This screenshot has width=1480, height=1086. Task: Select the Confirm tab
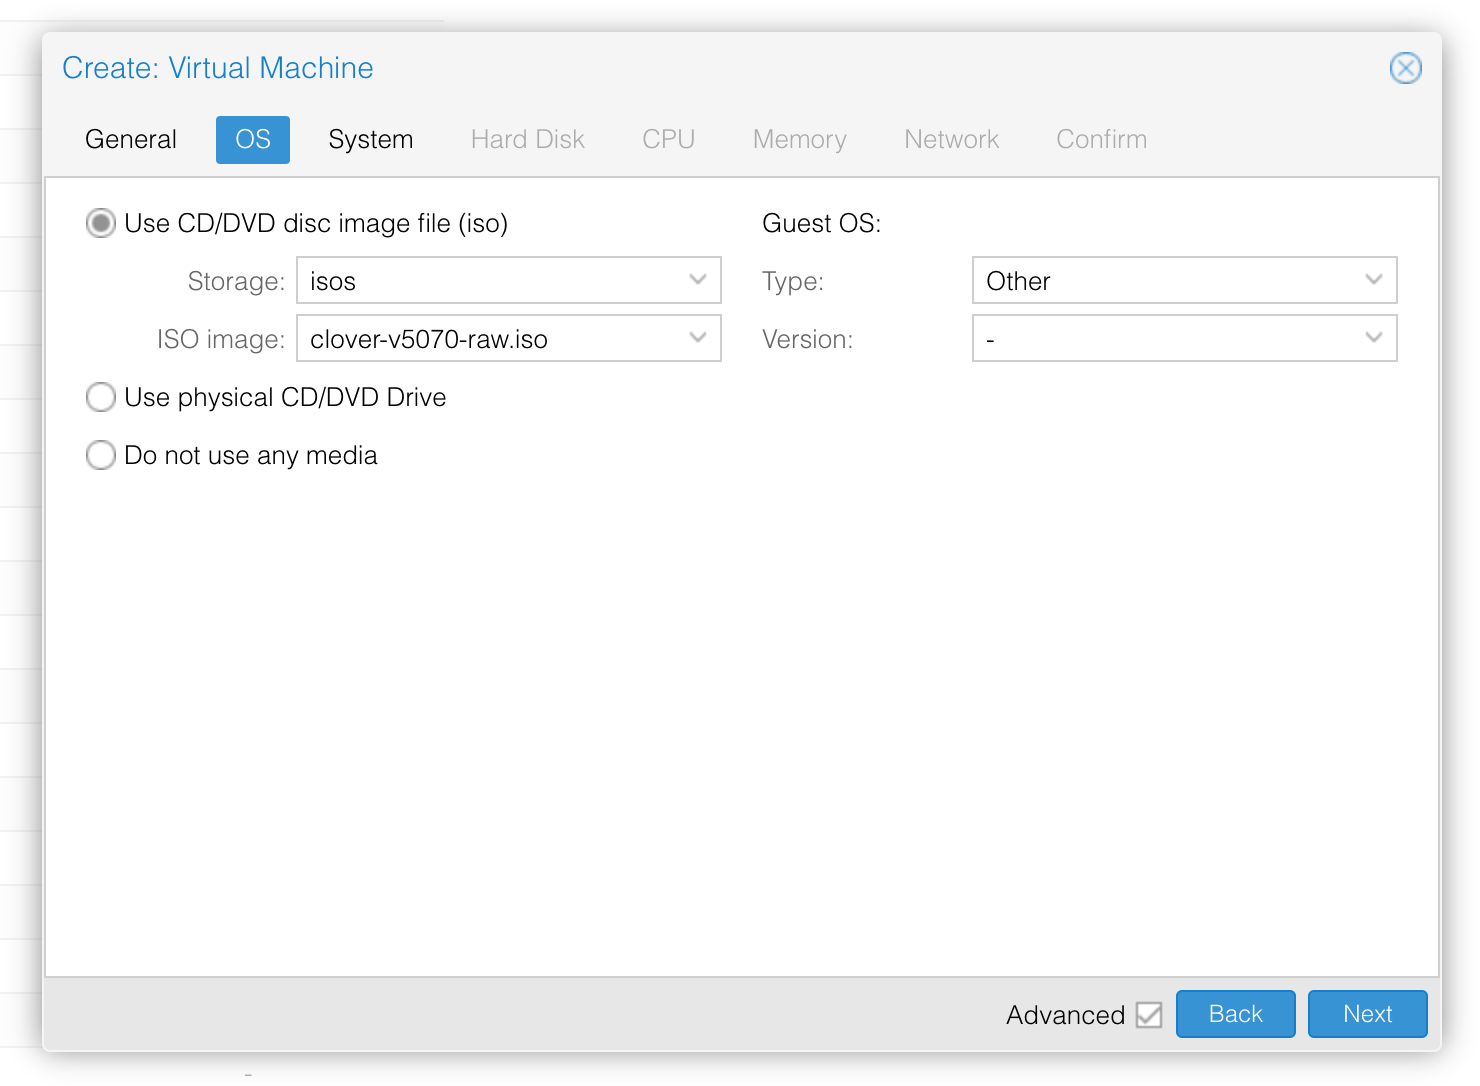tap(1101, 139)
